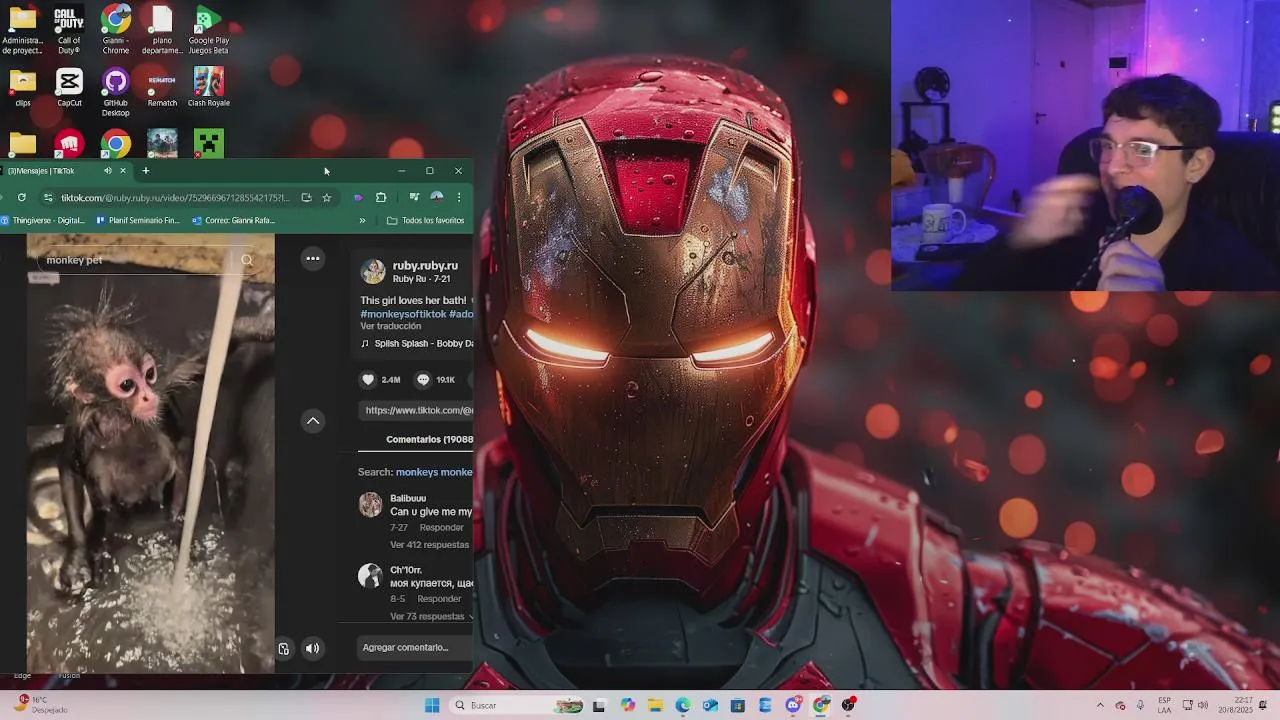Mute the TikTok tab via speaker icon
This screenshot has height=720, width=1280.
(107, 170)
